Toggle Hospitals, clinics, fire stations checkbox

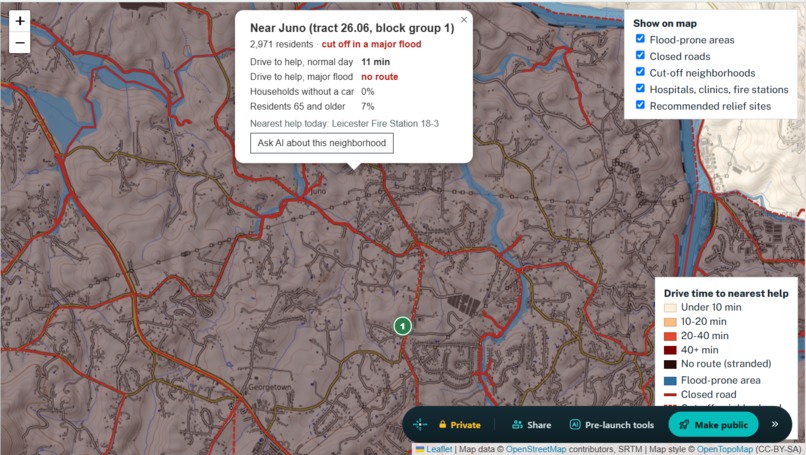coord(640,88)
